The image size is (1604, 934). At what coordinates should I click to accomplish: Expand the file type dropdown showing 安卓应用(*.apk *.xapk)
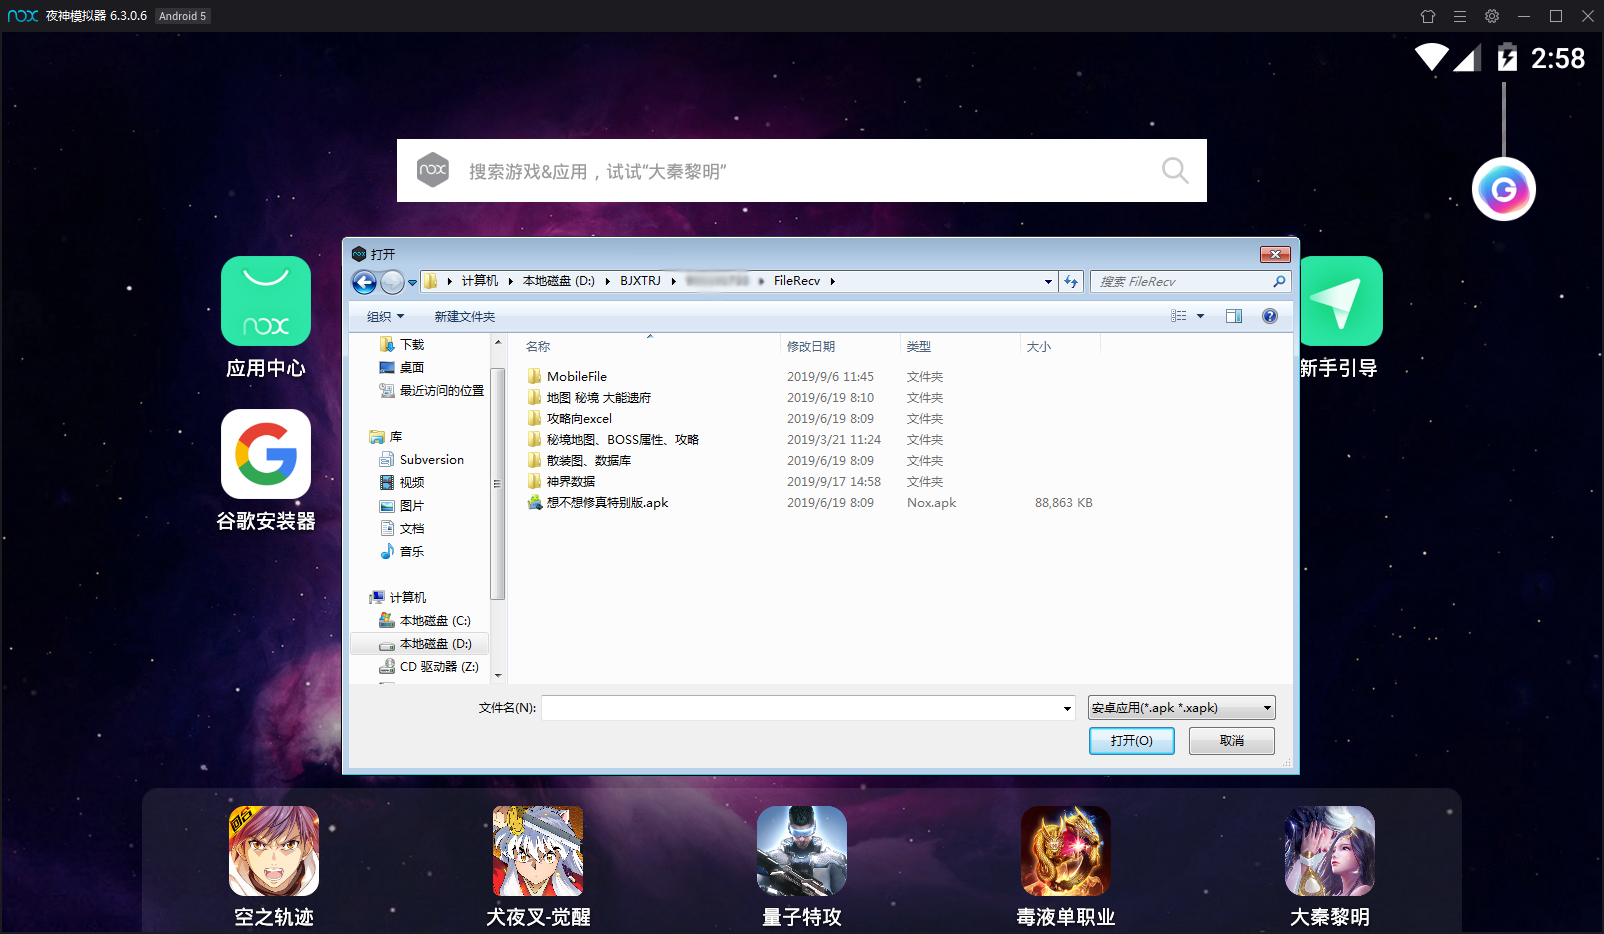[1267, 707]
